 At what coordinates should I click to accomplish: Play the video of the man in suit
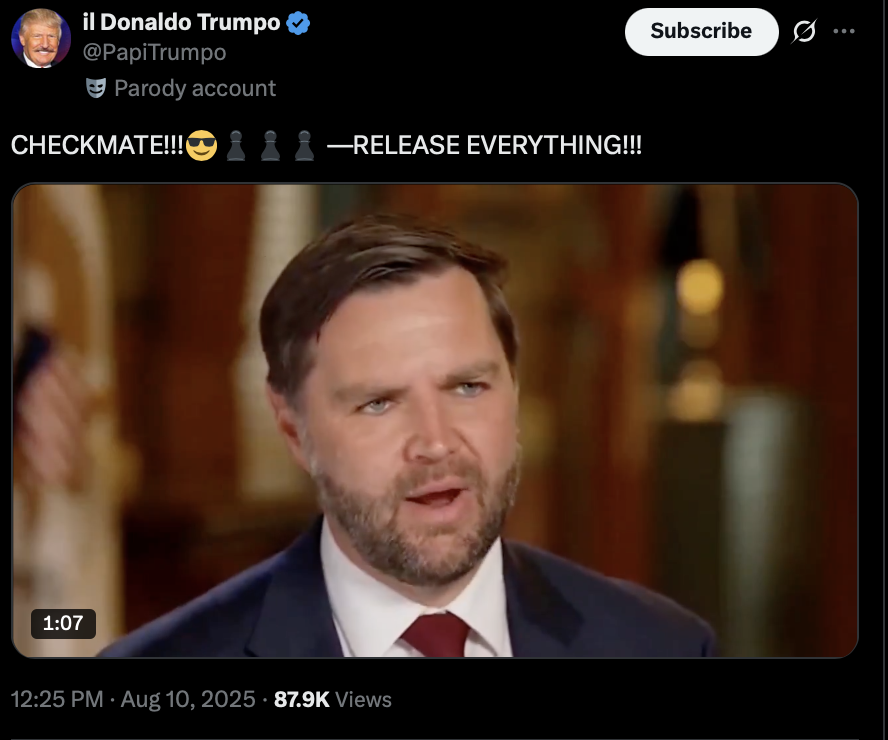click(435, 420)
